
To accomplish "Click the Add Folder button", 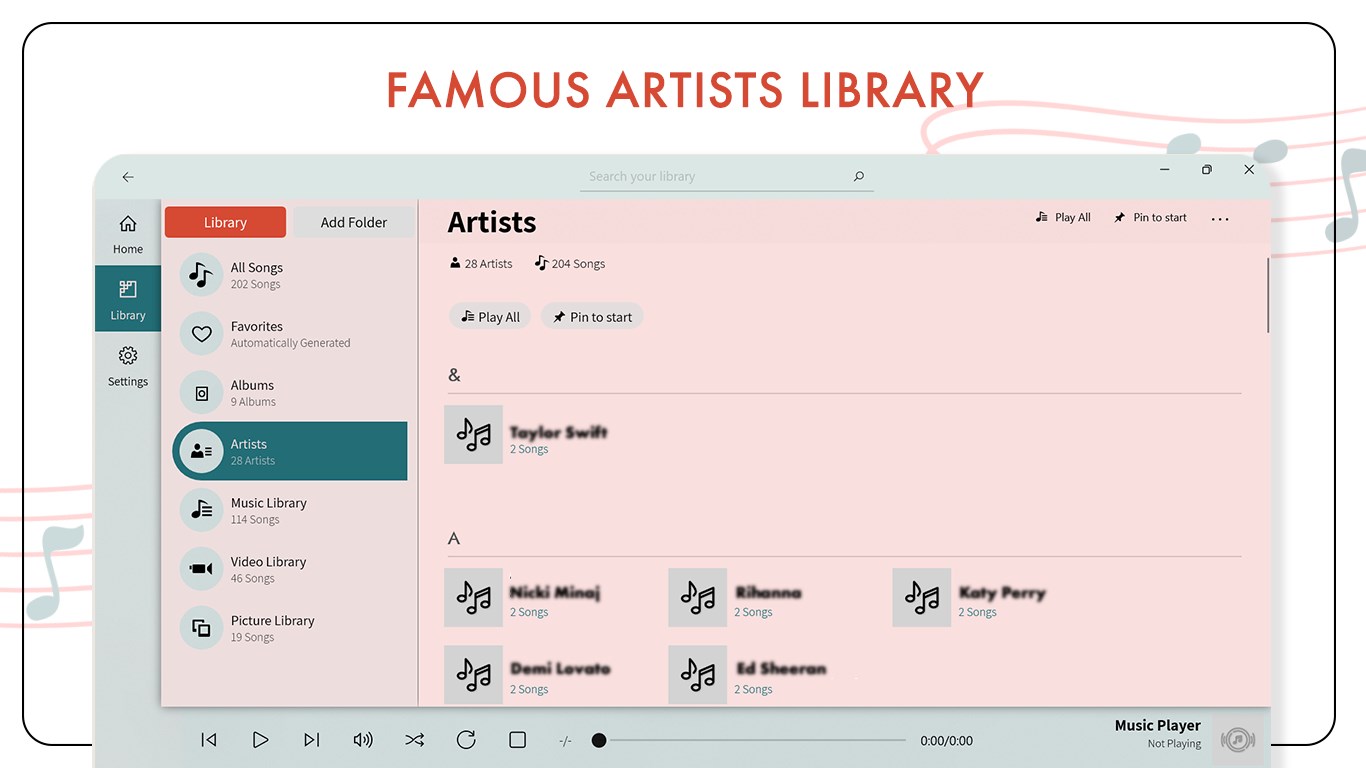I will tap(353, 221).
